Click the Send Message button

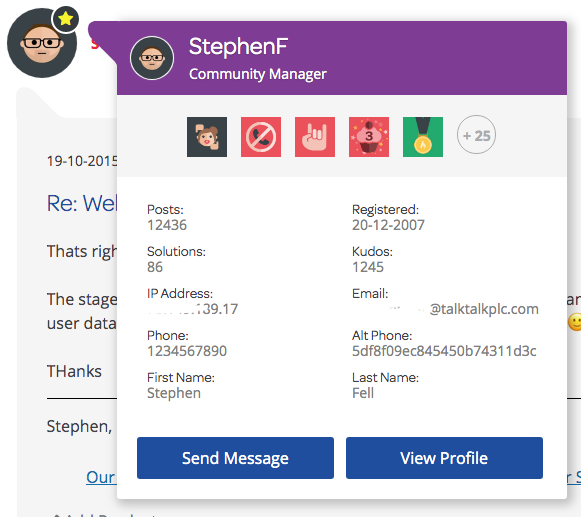(x=235, y=458)
